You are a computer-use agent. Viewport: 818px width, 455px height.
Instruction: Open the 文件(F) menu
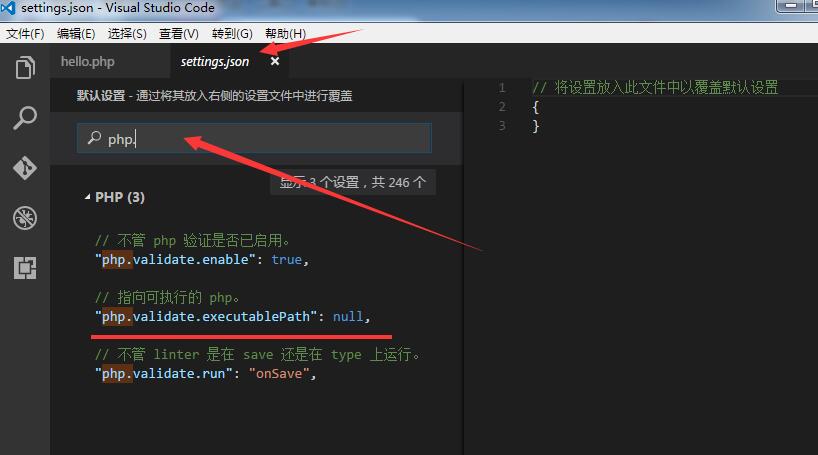click(25, 34)
